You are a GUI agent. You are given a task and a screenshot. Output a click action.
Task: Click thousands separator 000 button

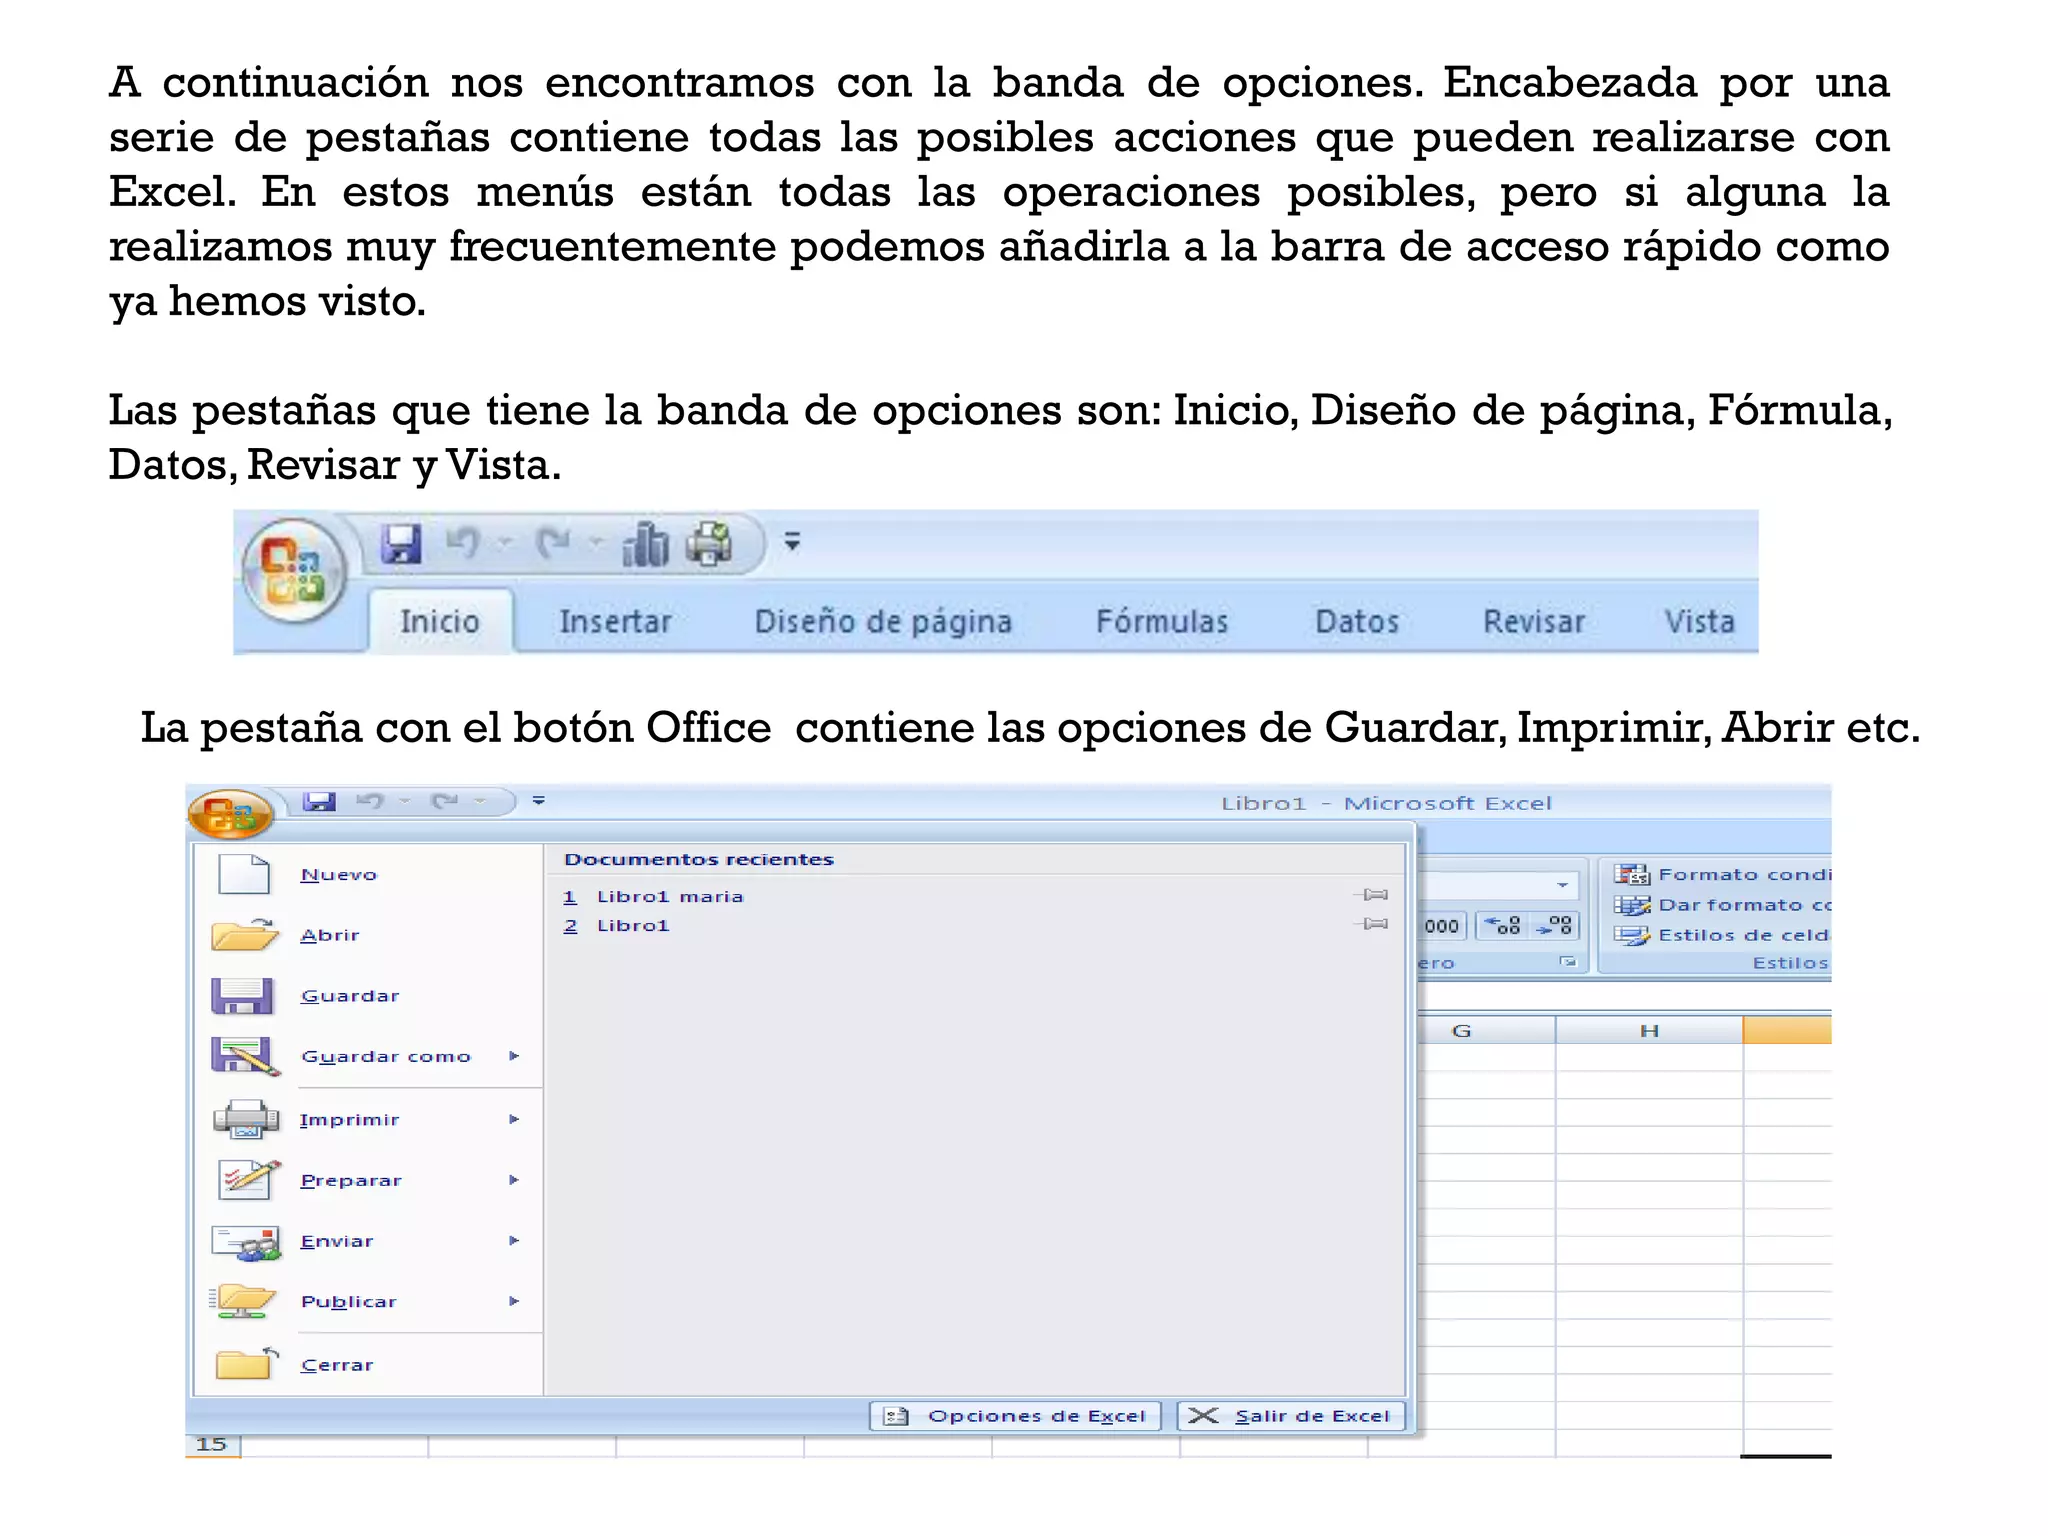click(1443, 926)
